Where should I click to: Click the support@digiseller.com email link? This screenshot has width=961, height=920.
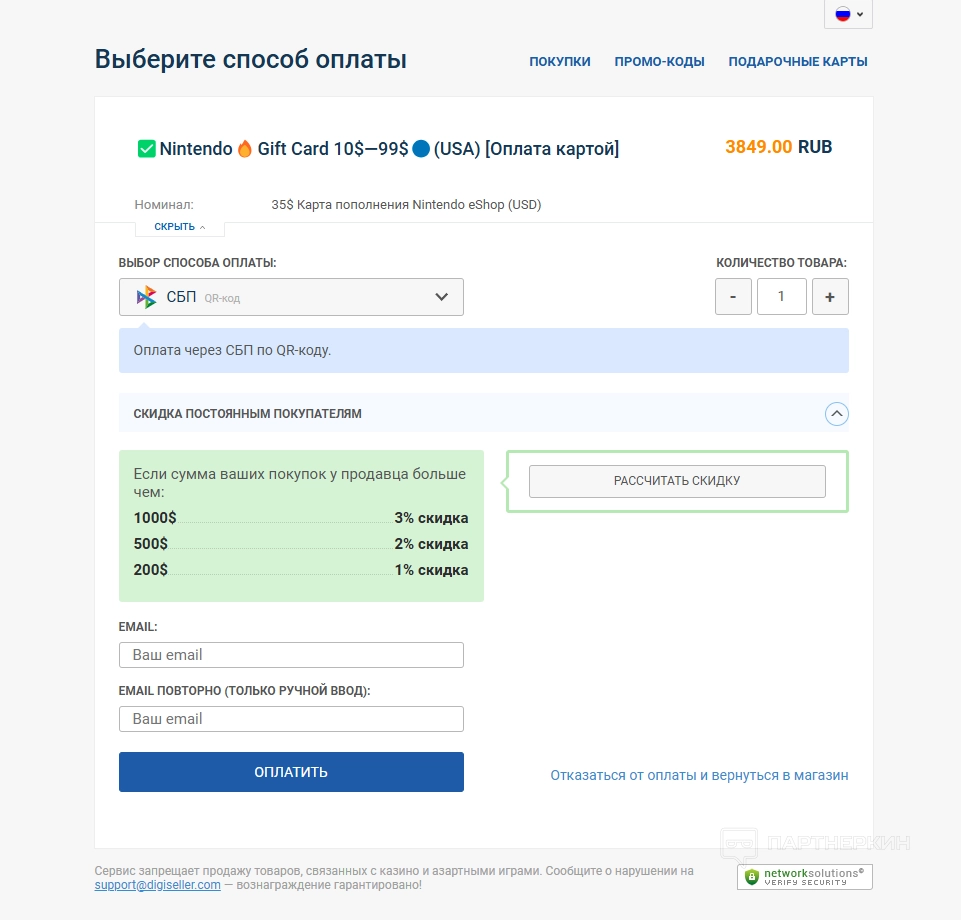(158, 885)
